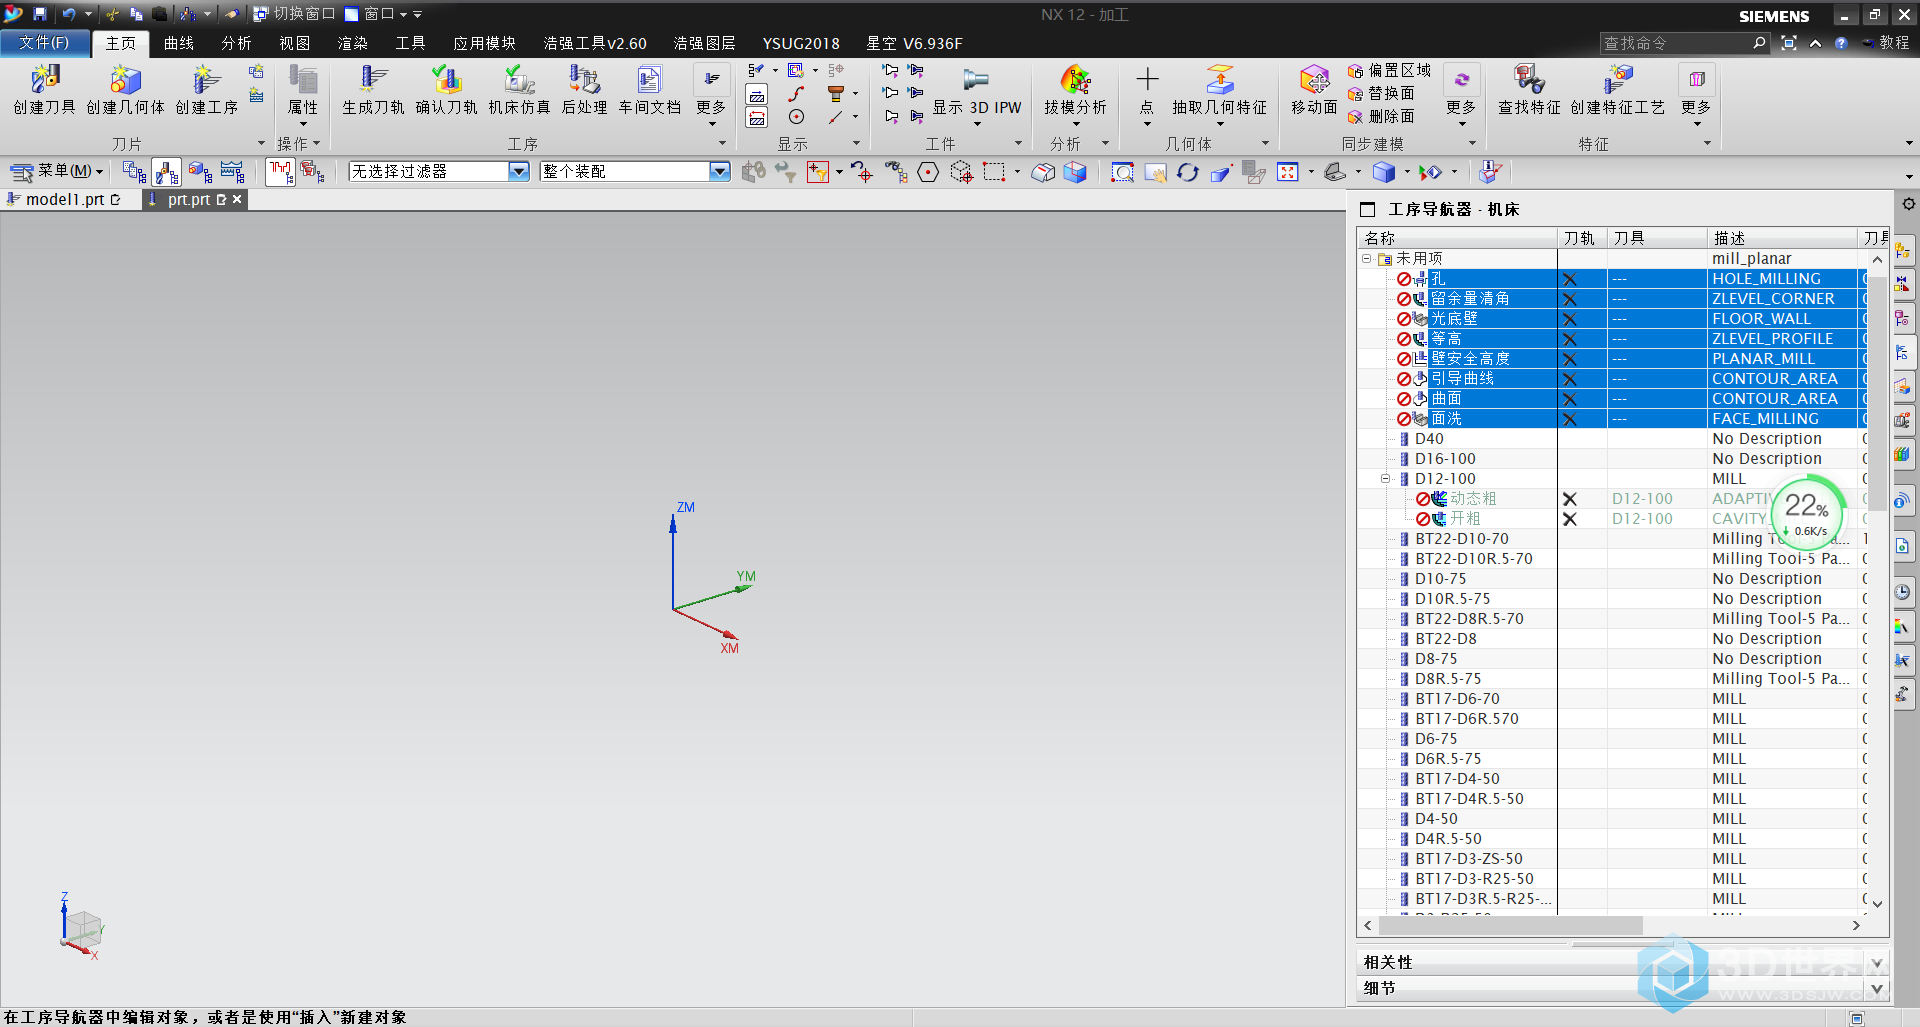Click the 查找命令 search field

[1677, 43]
